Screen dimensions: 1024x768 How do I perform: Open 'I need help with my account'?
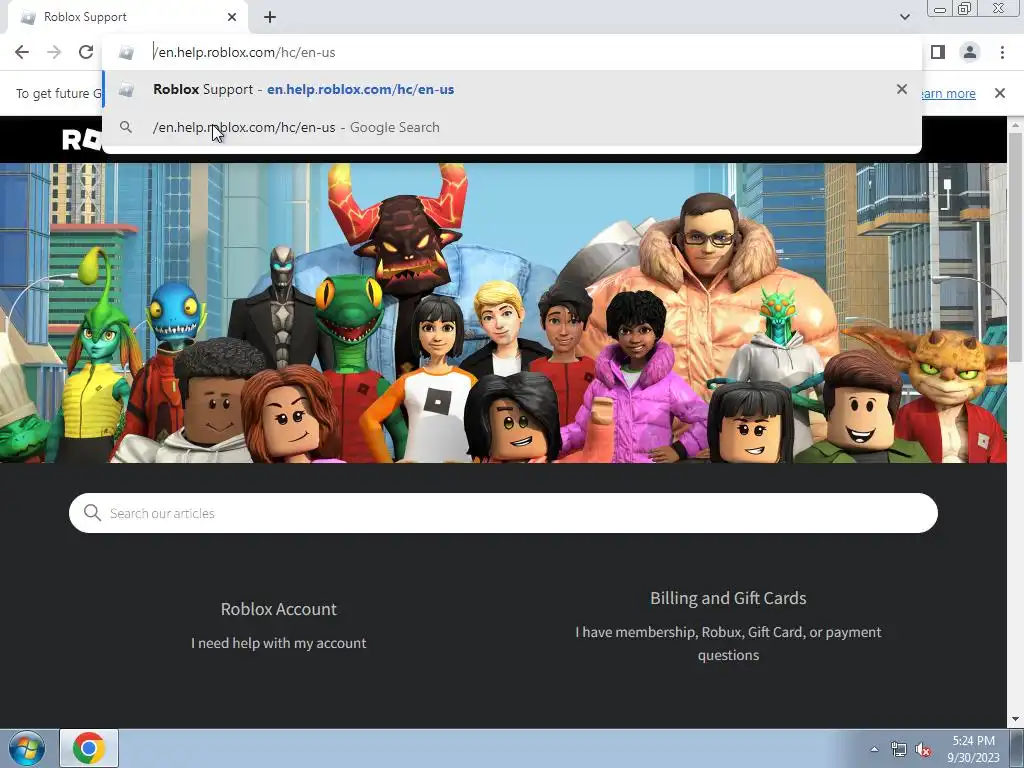tap(279, 643)
